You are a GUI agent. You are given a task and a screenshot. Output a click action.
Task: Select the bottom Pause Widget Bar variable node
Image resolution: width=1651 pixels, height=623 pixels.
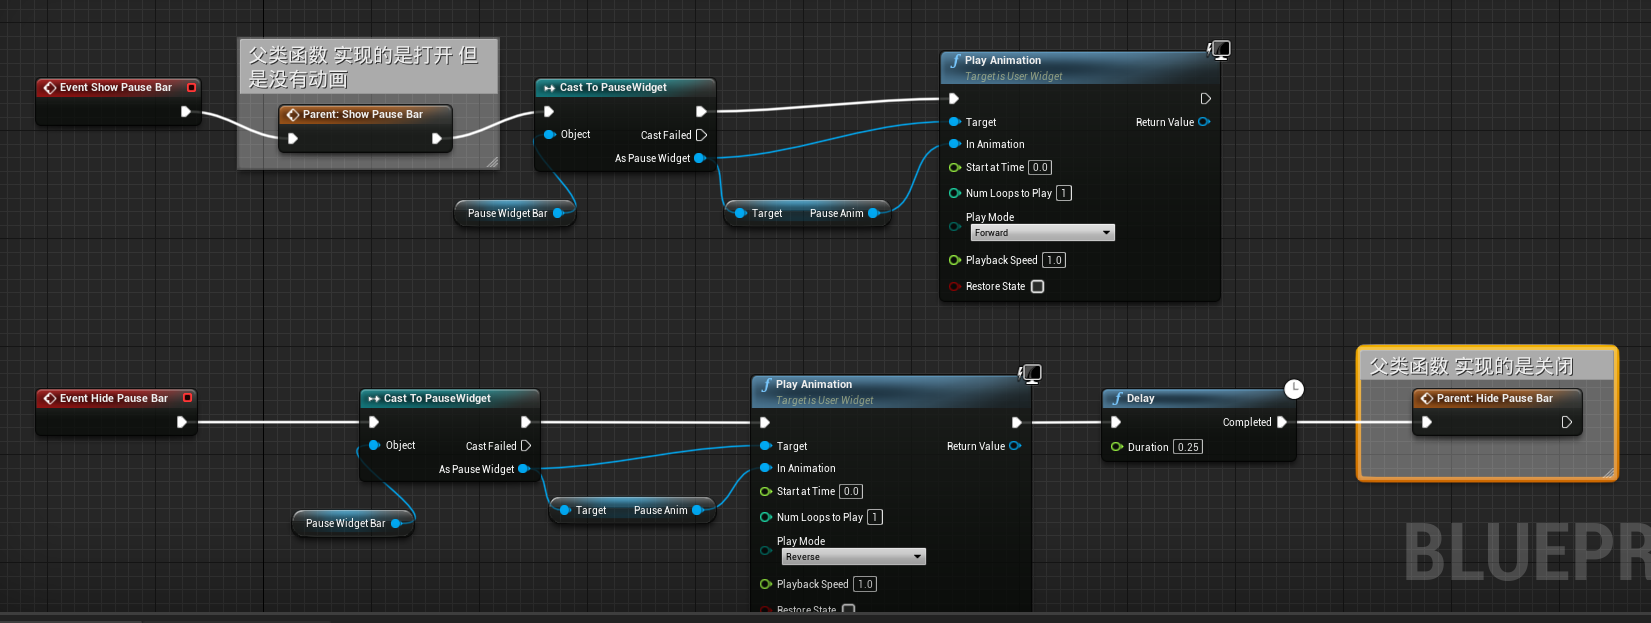353,523
